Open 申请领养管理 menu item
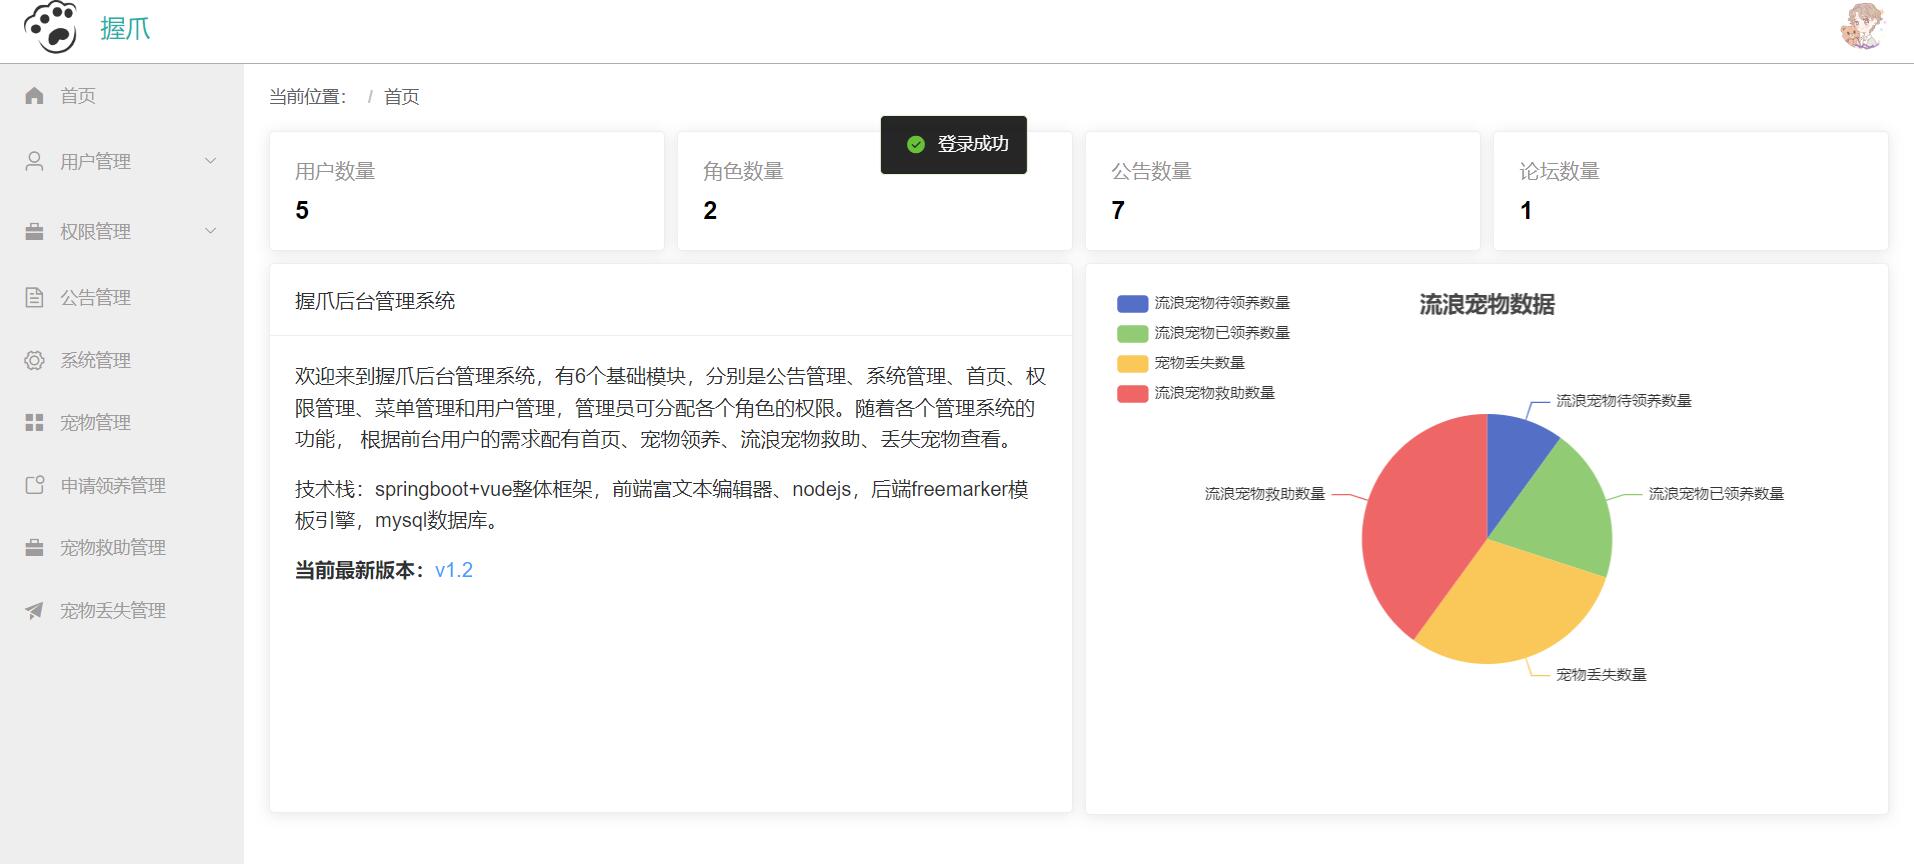 coord(121,485)
